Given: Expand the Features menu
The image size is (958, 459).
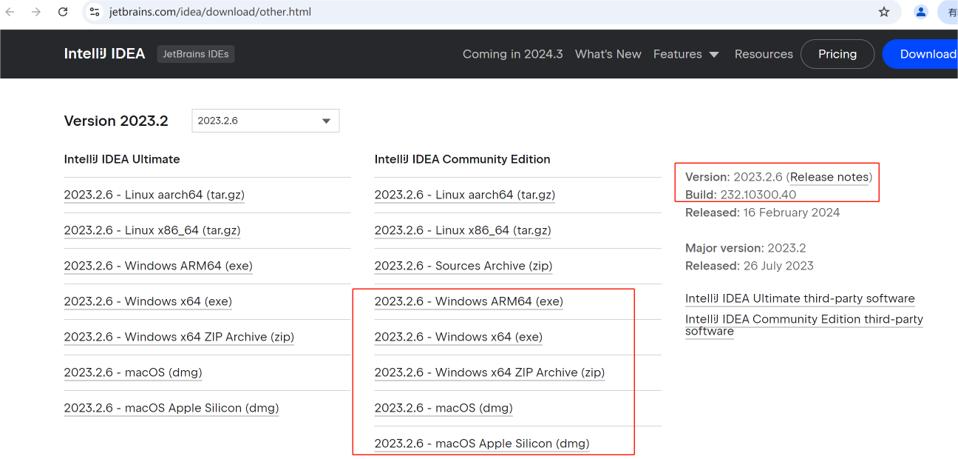Looking at the screenshot, I should 686,54.
